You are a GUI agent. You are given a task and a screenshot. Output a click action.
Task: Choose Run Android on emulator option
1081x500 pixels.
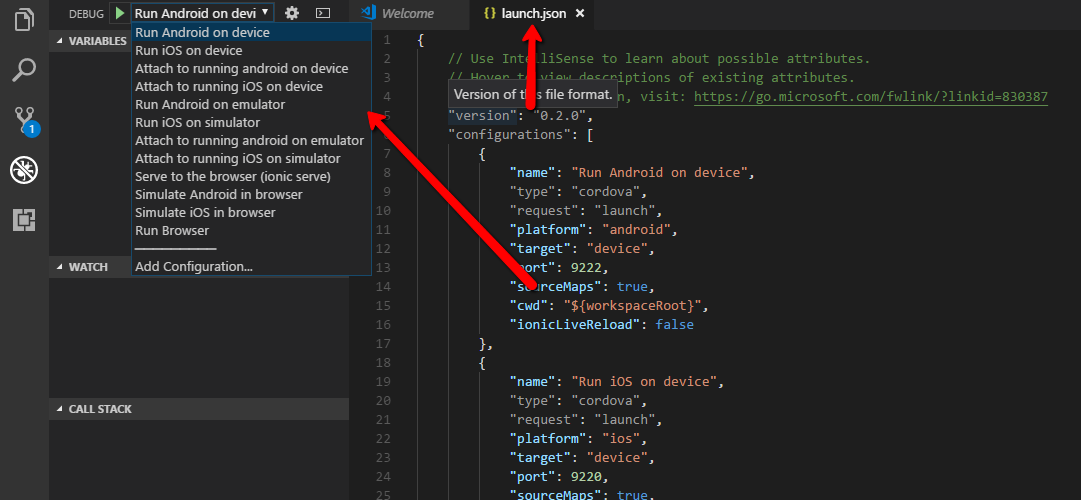click(x=210, y=105)
